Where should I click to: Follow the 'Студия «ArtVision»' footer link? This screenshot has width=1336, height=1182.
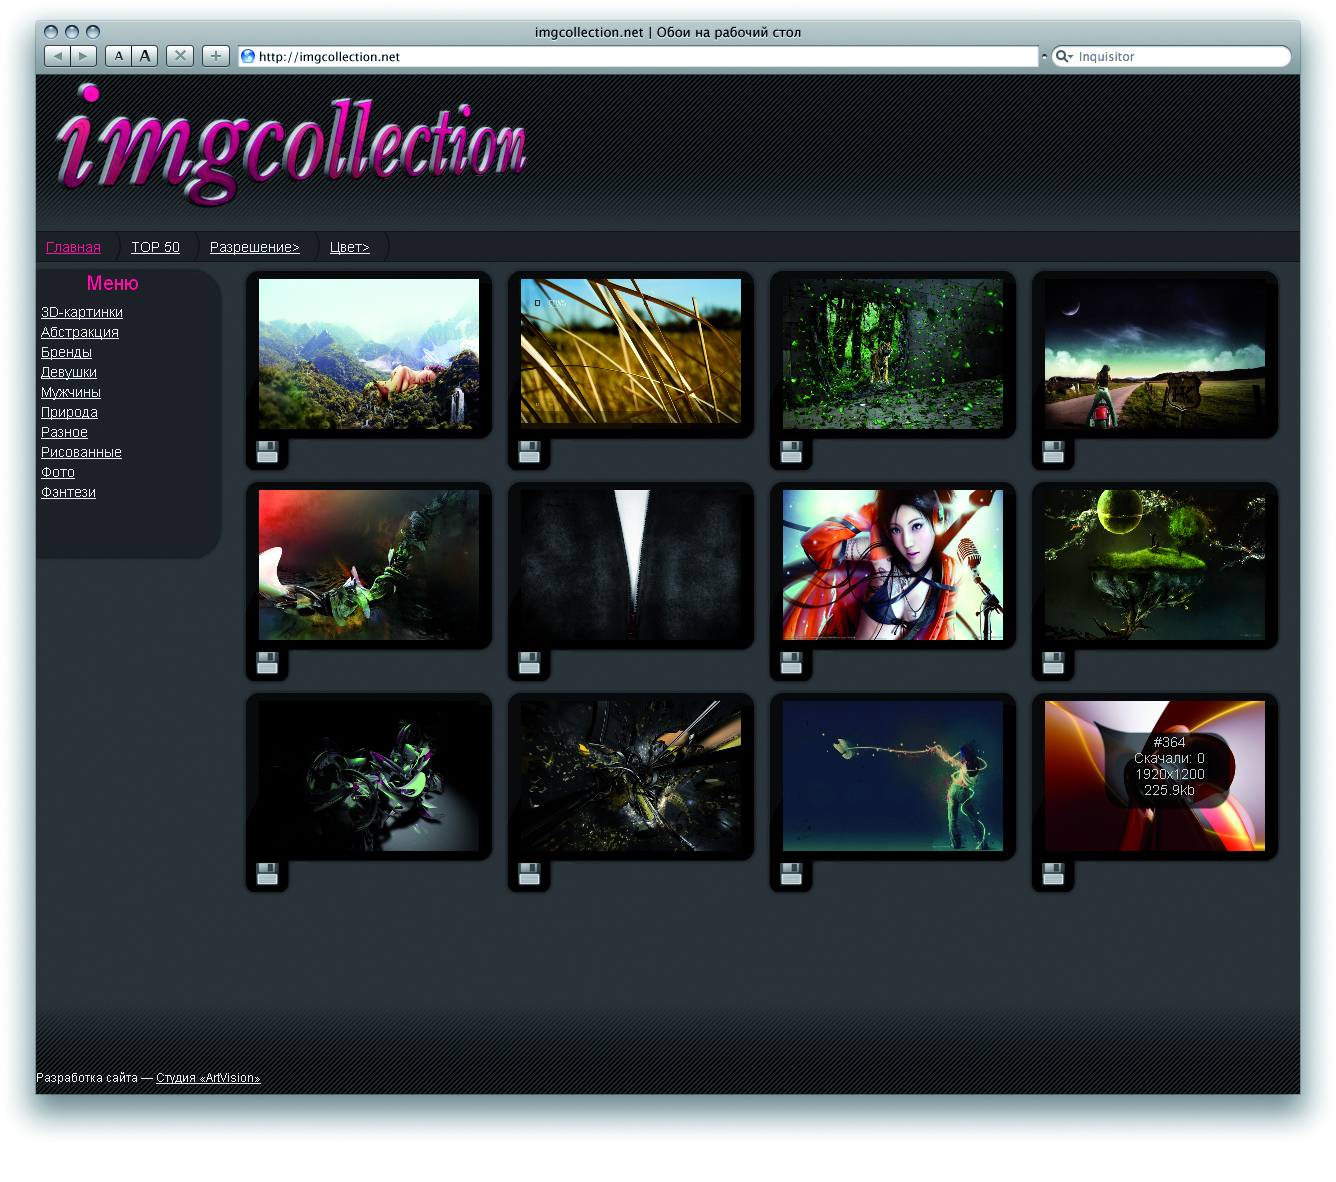[x=208, y=1078]
